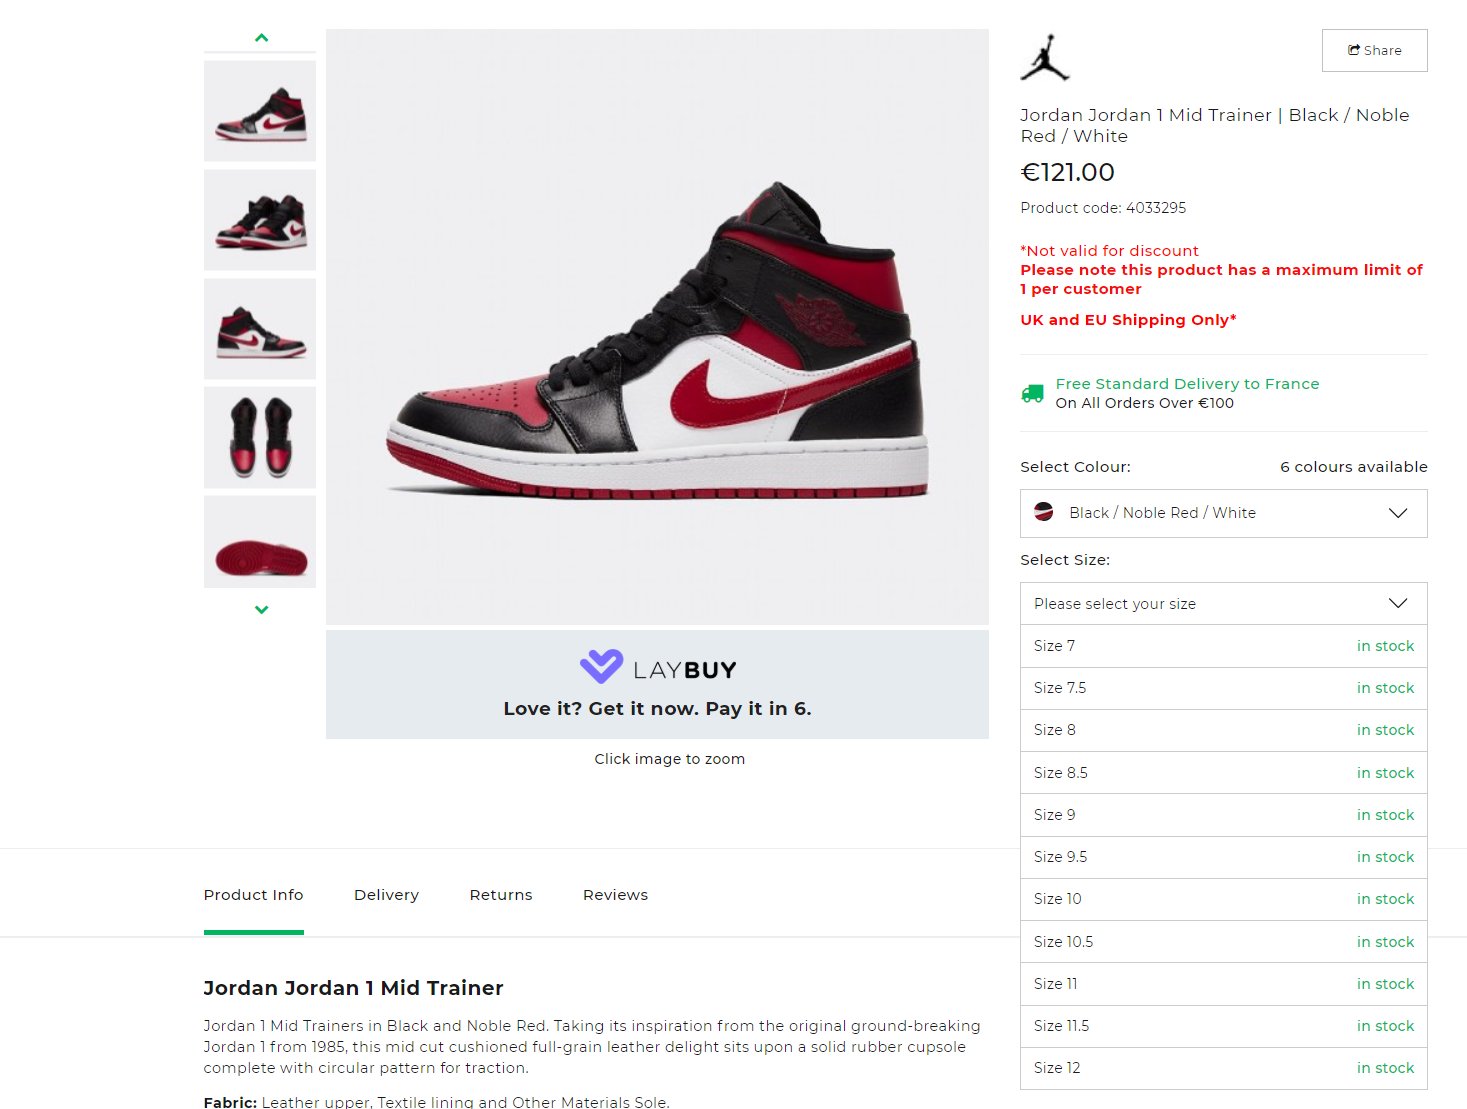Click Free Standard Delivery to France link
This screenshot has width=1467, height=1109.
[x=1187, y=384]
